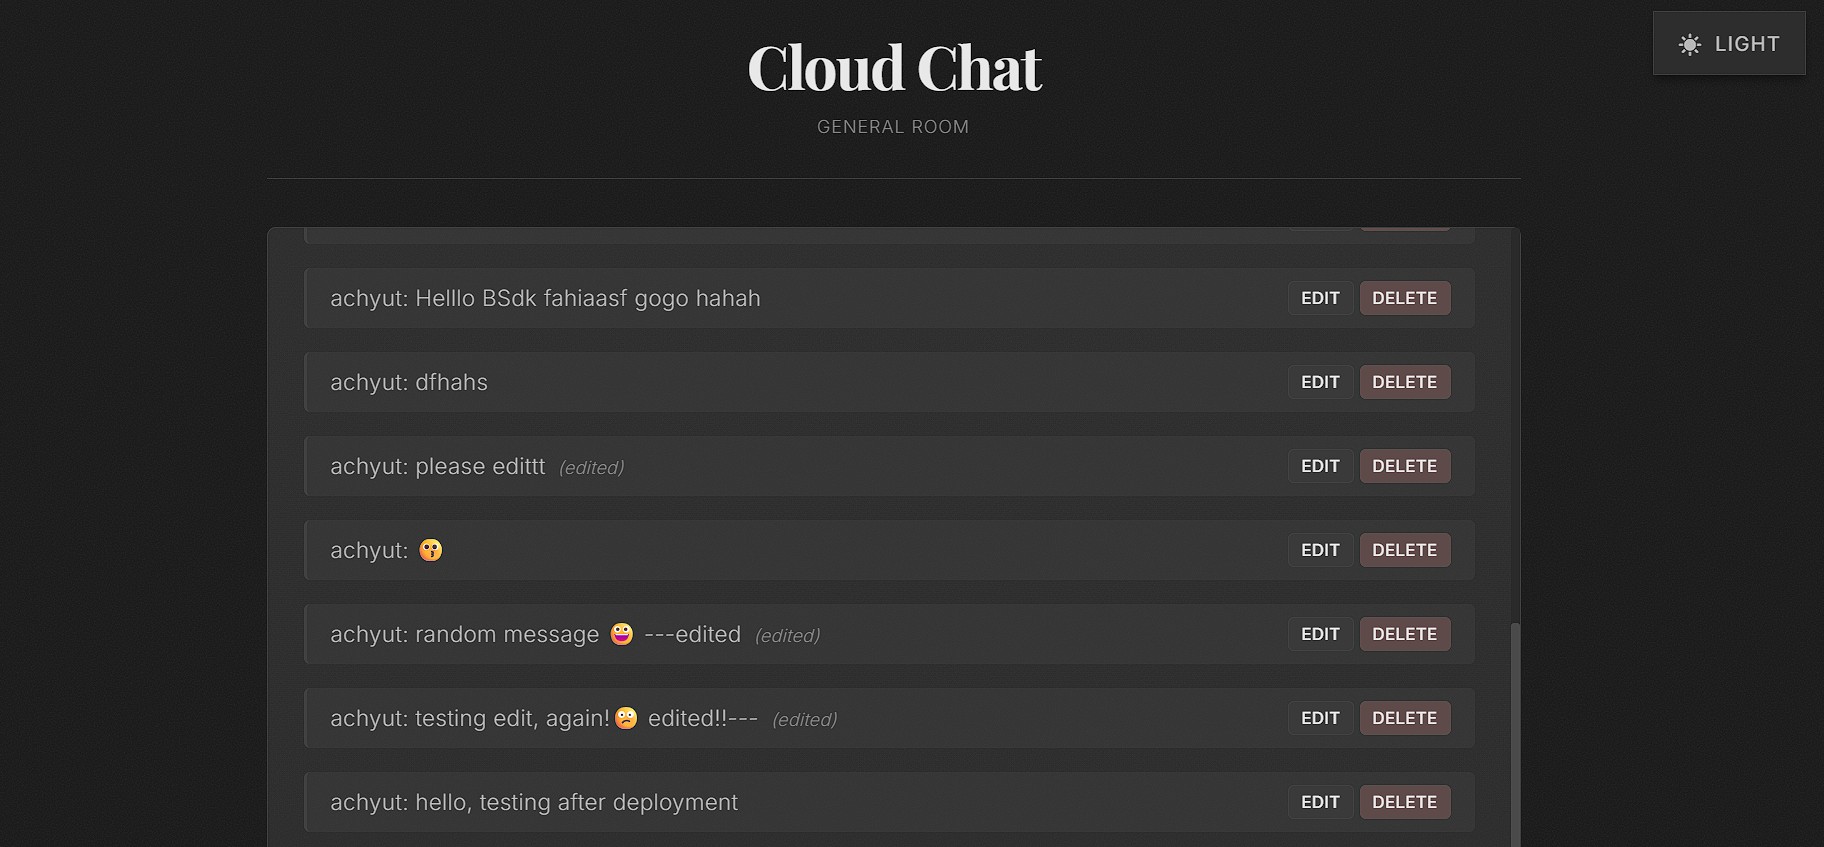Delete the 'hello, testing after deployment' message
The image size is (1824, 847).
tap(1404, 801)
